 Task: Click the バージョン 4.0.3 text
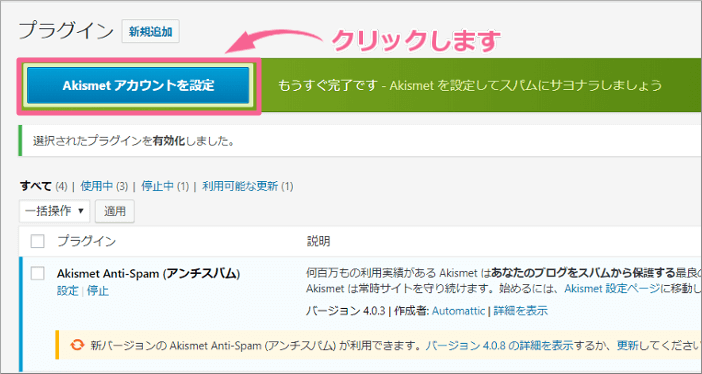click(x=345, y=311)
